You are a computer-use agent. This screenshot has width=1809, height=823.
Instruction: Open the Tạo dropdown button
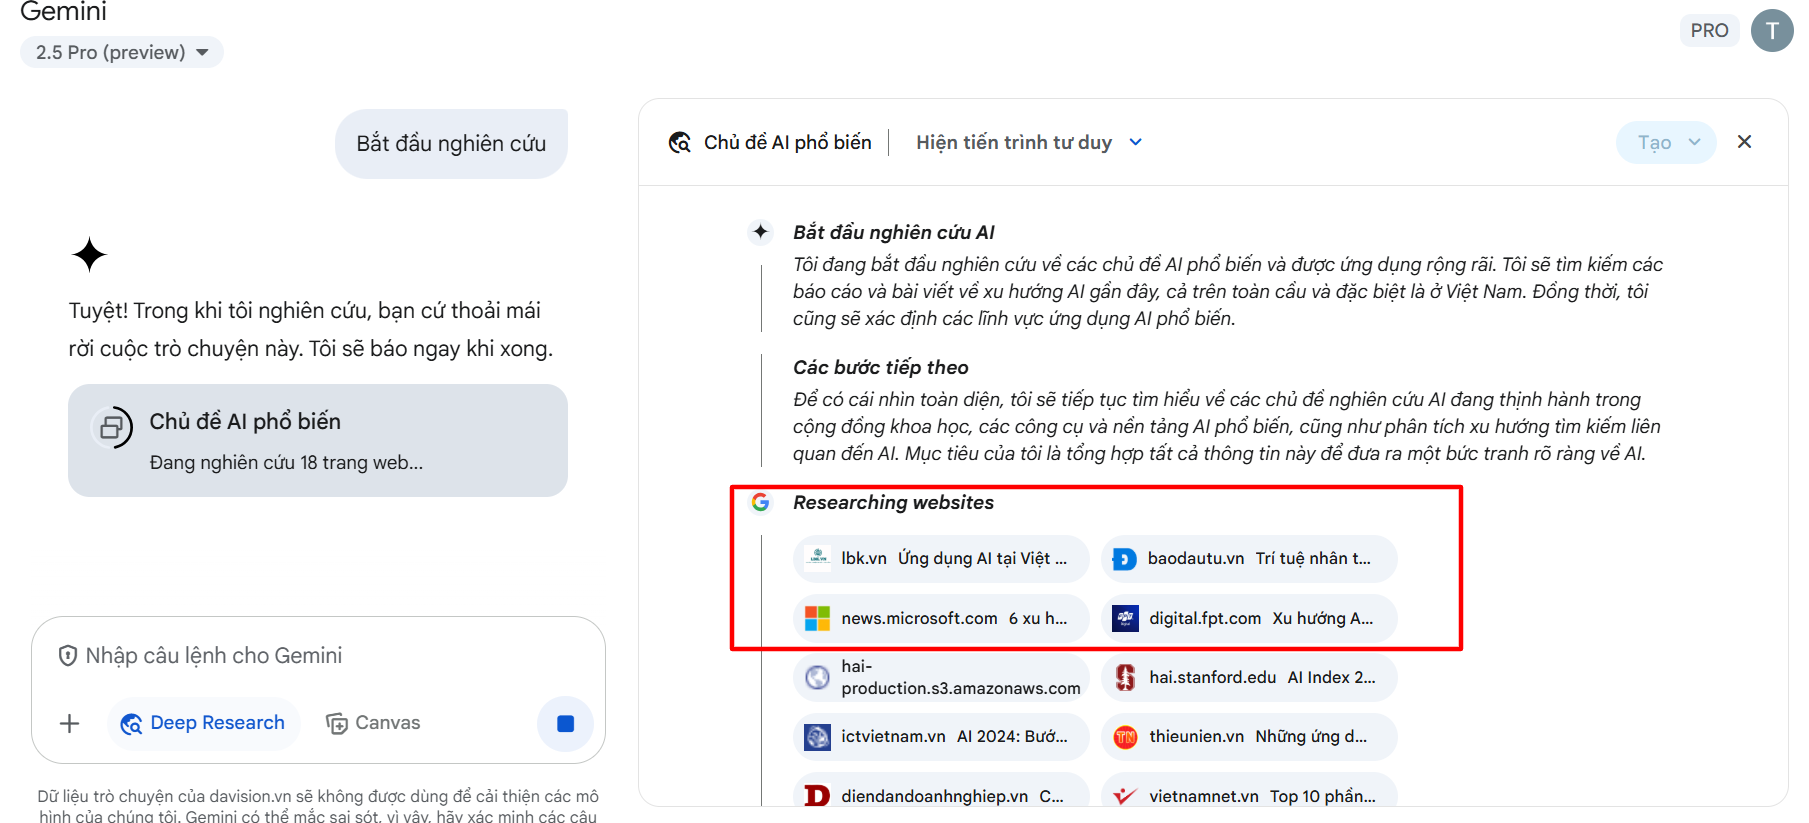click(1665, 143)
